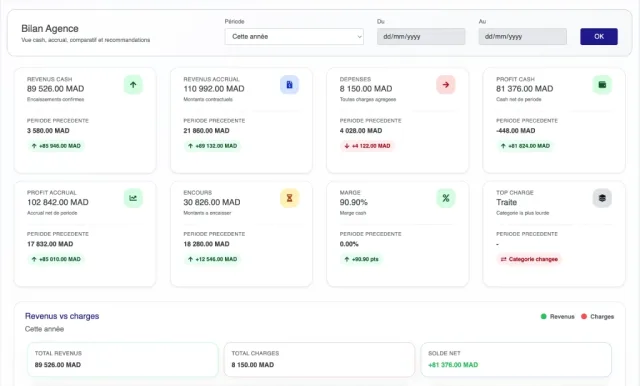Image resolution: width=640 pixels, height=386 pixels.
Task: Click the Categorie changee badge
Action: click(529, 259)
